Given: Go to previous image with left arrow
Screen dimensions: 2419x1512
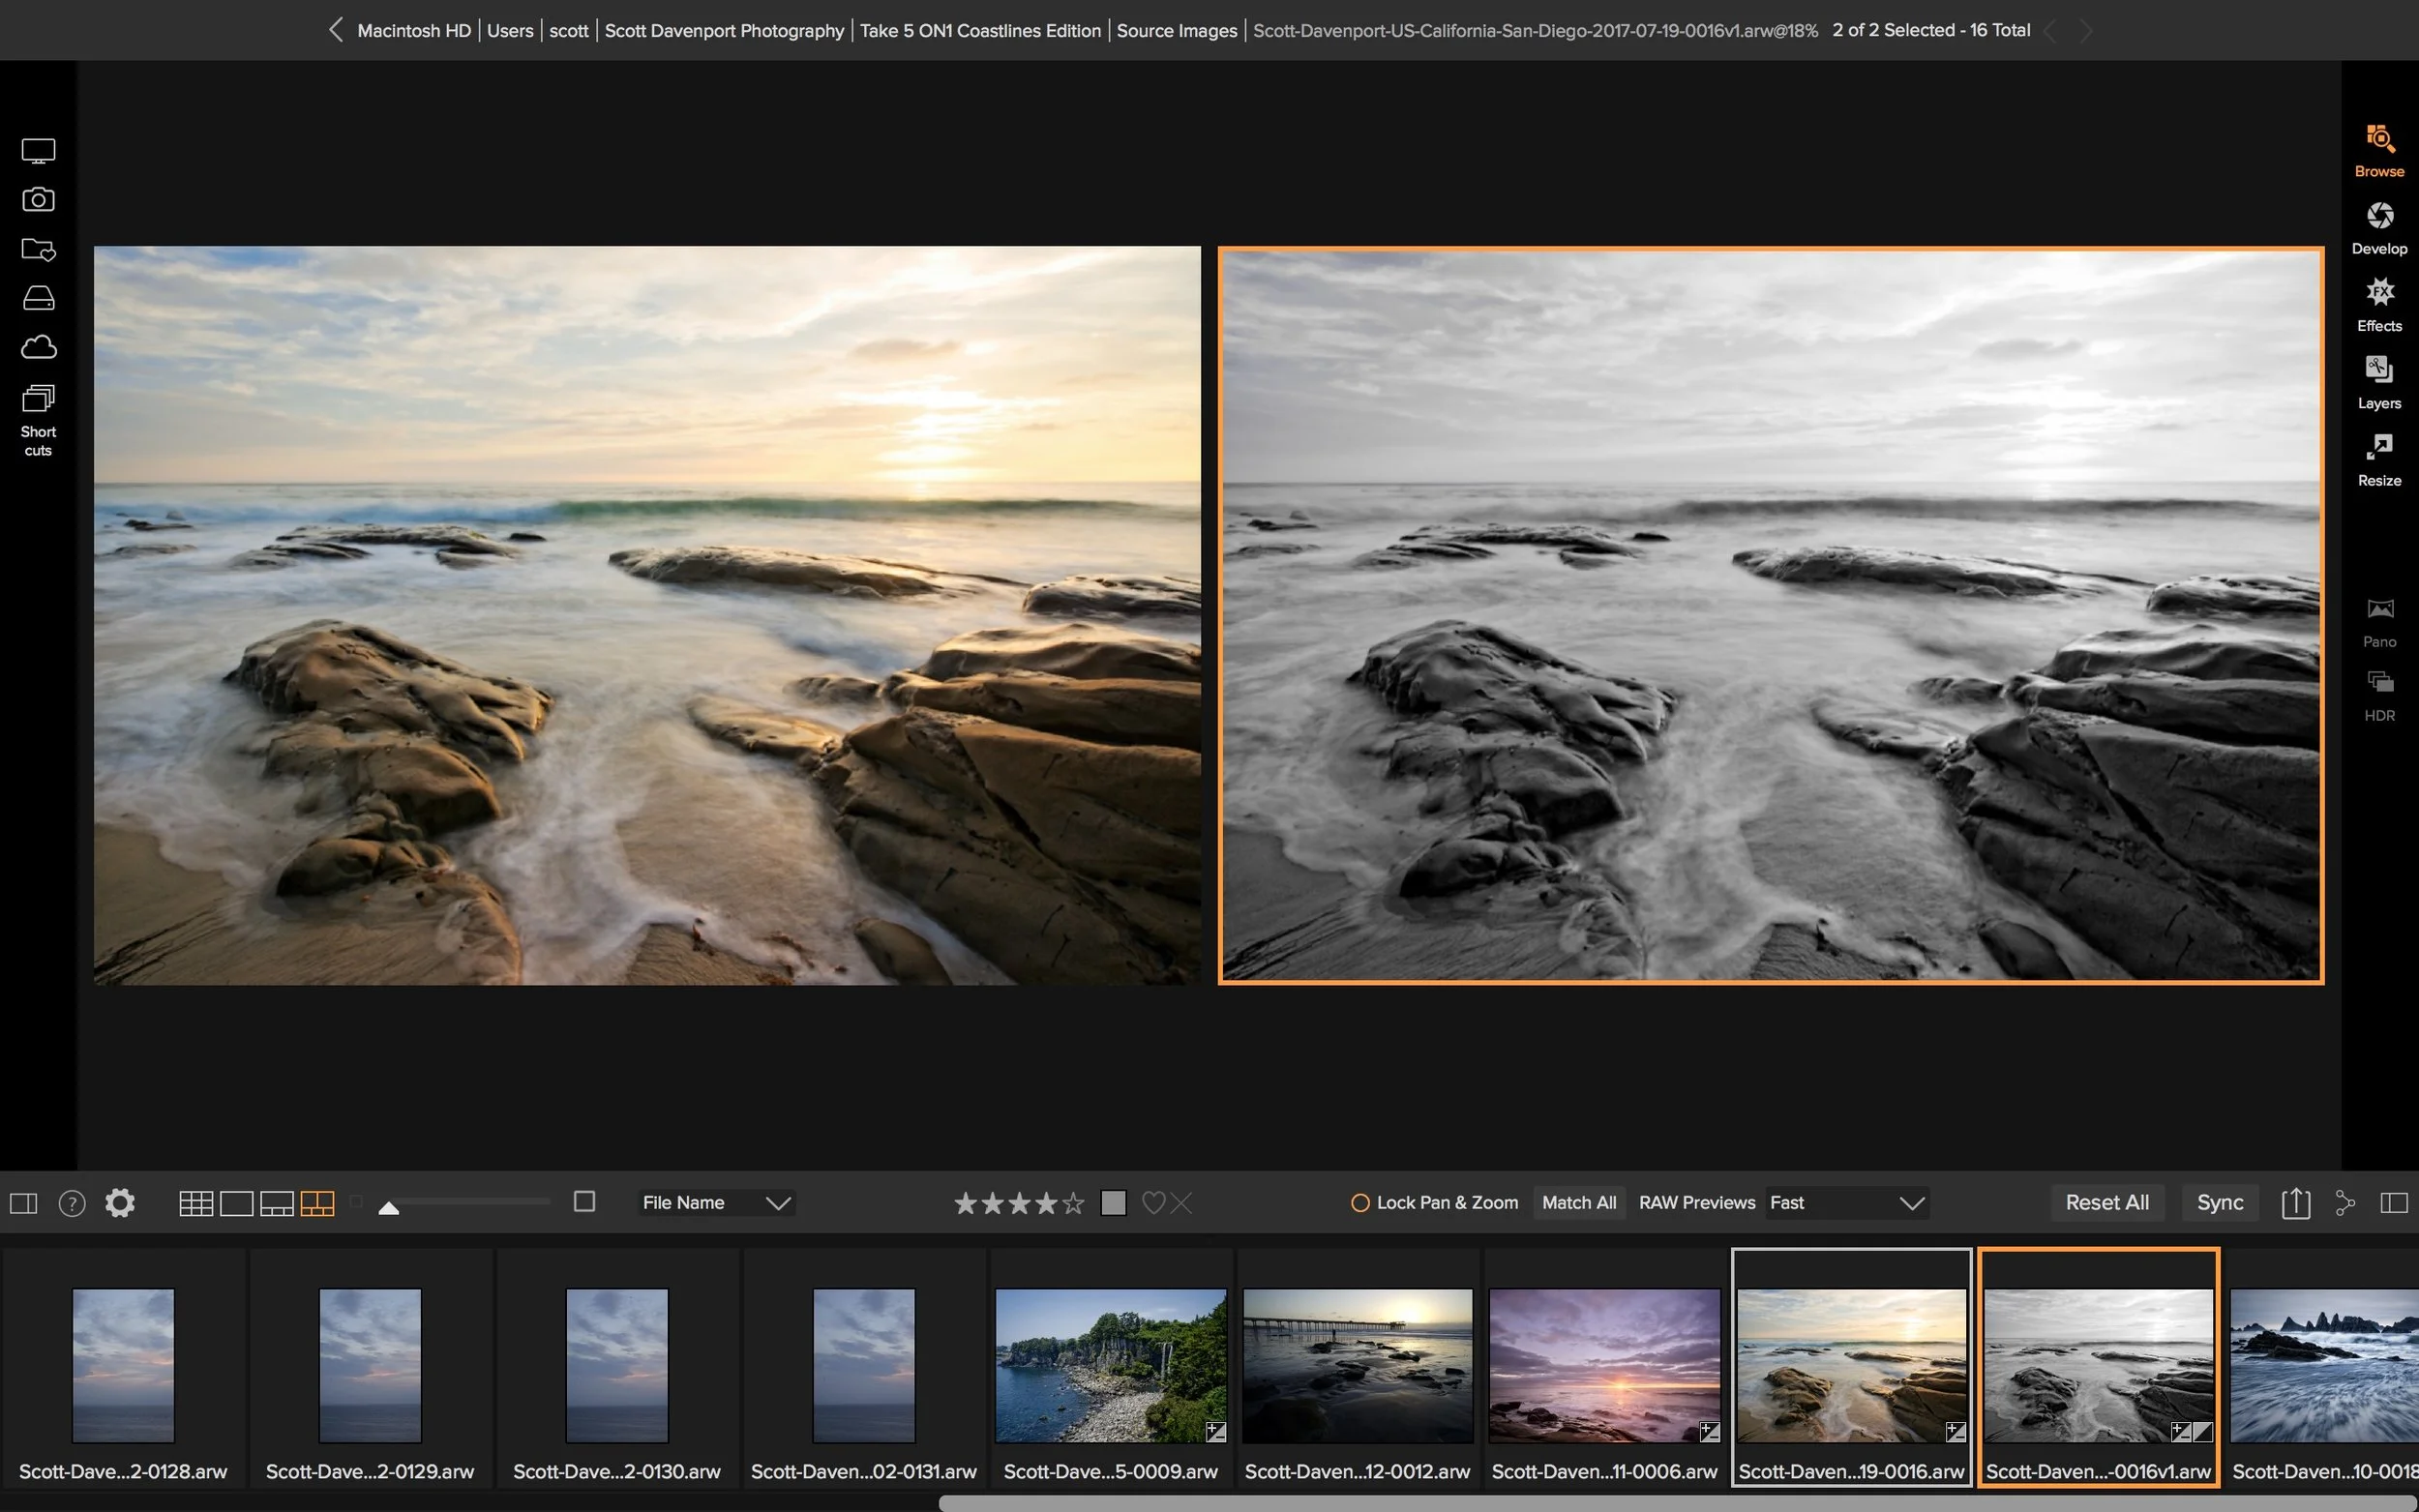Looking at the screenshot, I should coord(2049,31).
